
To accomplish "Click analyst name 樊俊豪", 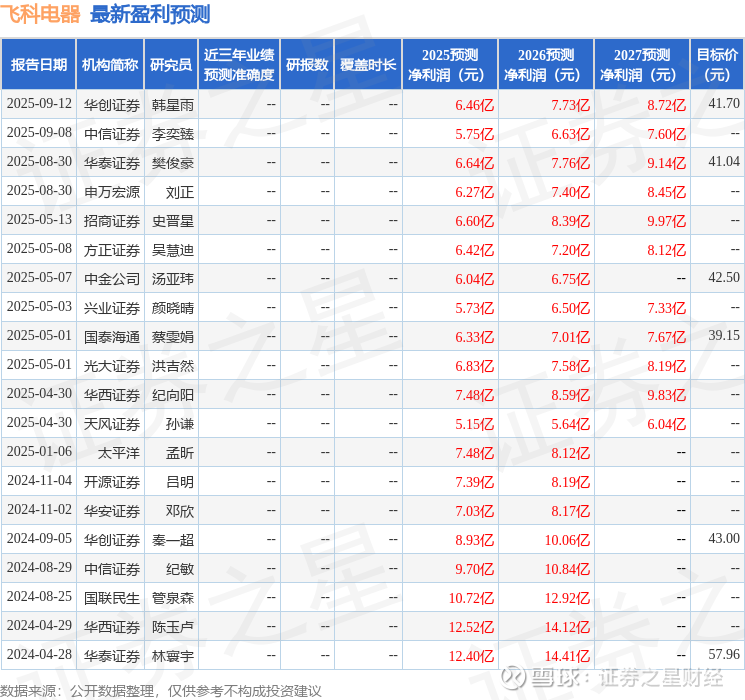I will (172, 163).
